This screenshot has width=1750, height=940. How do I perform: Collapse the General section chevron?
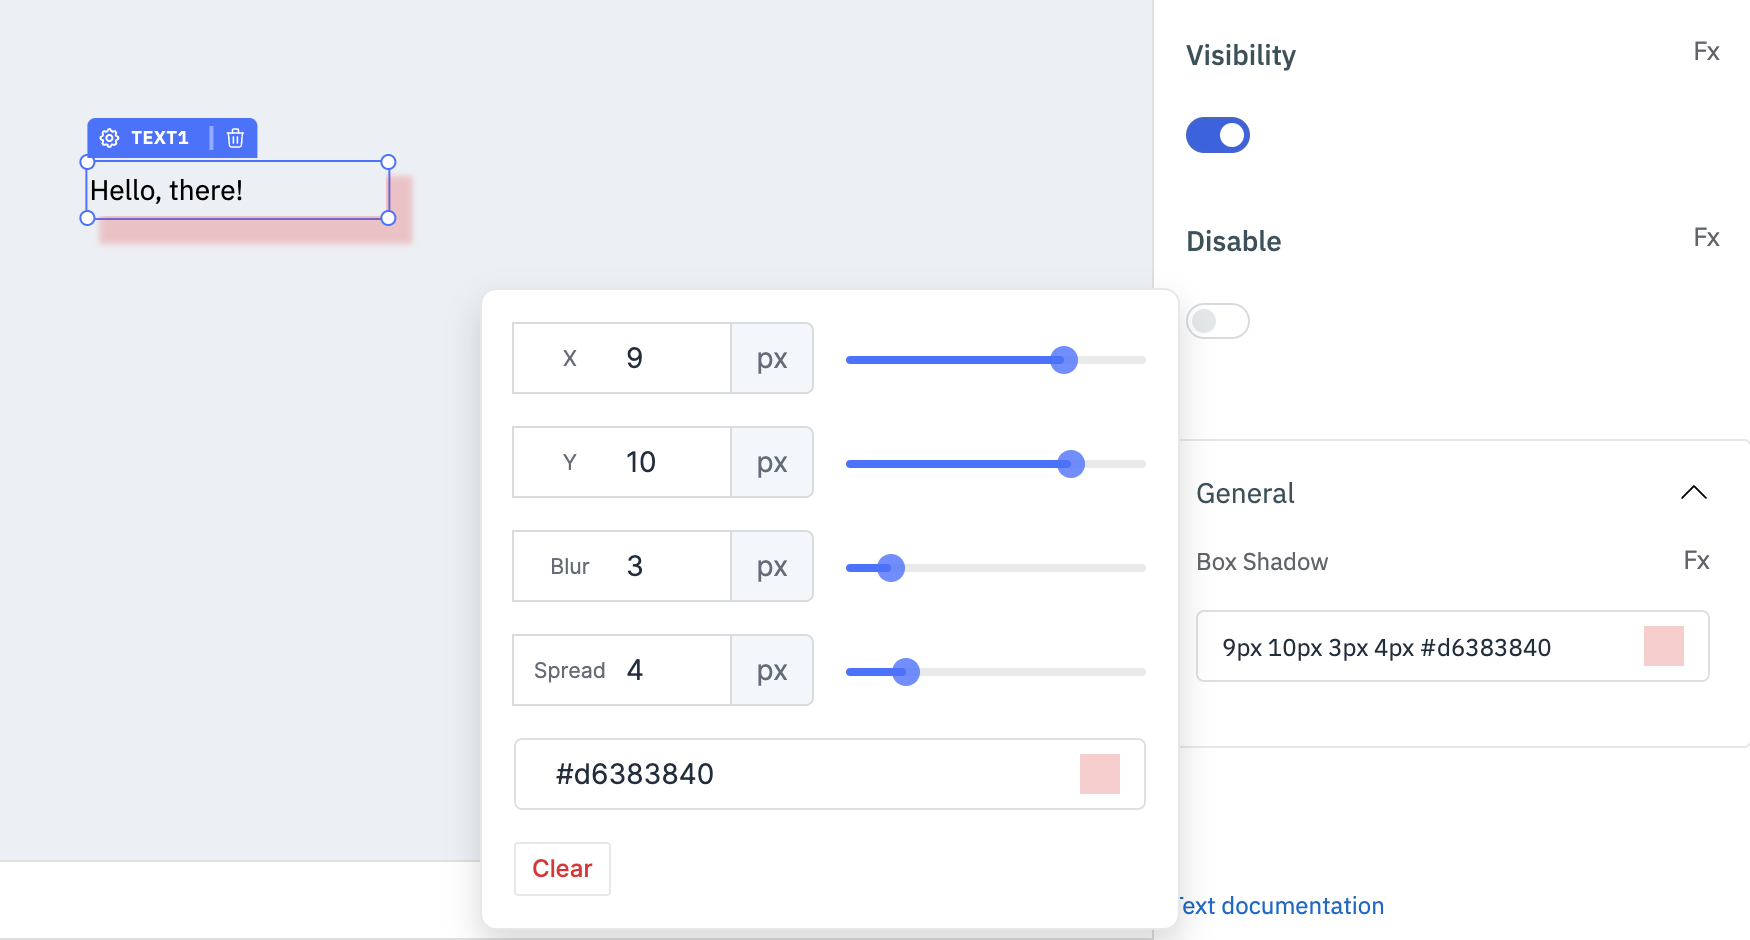pyautogui.click(x=1693, y=492)
